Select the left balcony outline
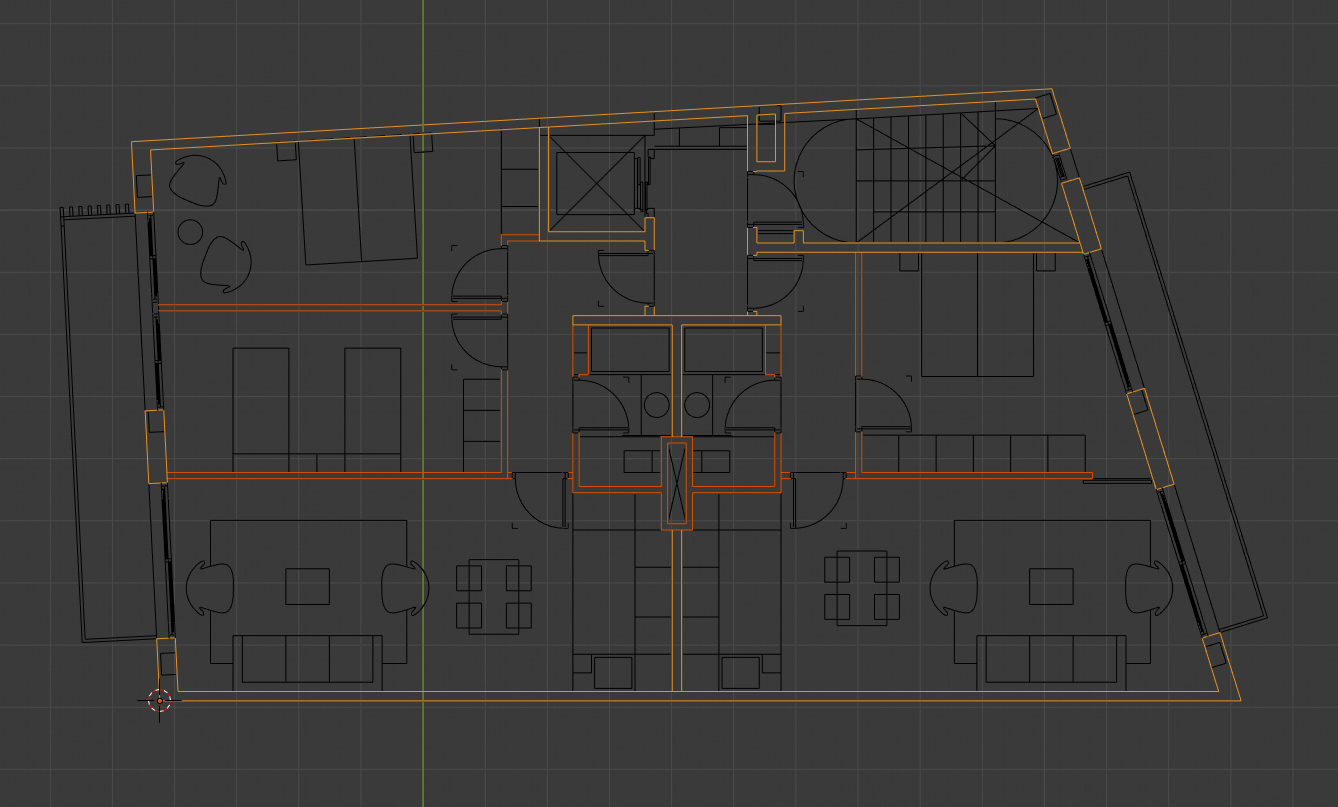 [x=110, y=425]
